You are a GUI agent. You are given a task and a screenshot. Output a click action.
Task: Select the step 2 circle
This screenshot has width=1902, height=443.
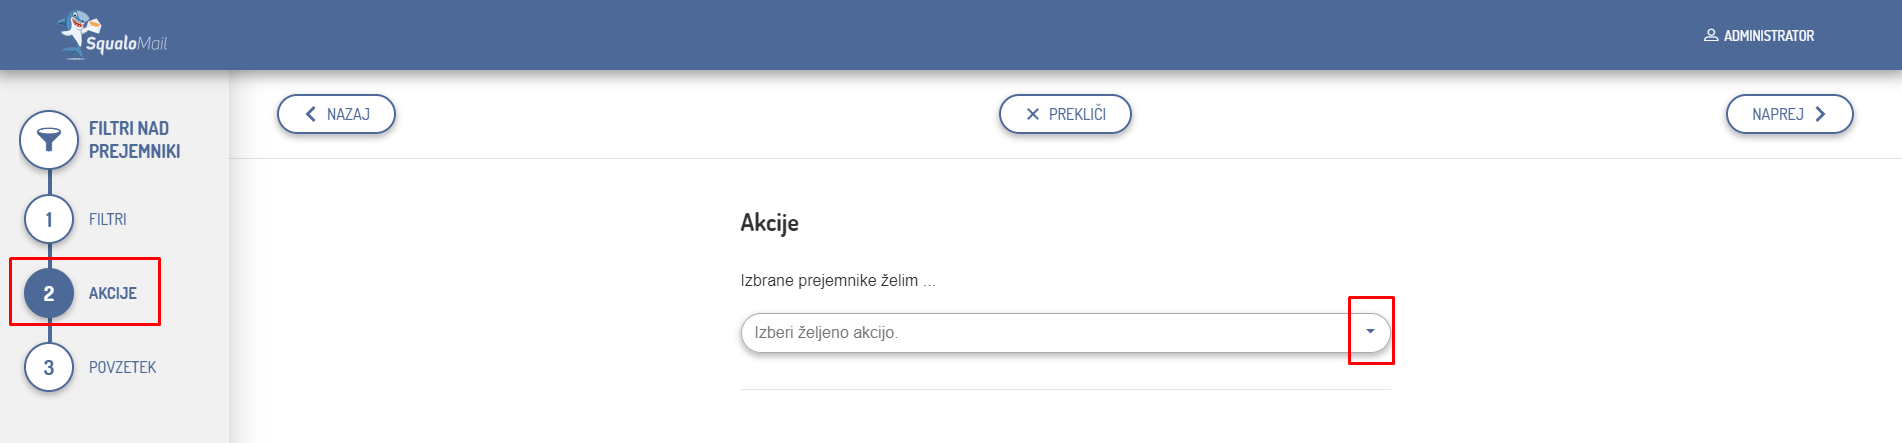tap(49, 293)
